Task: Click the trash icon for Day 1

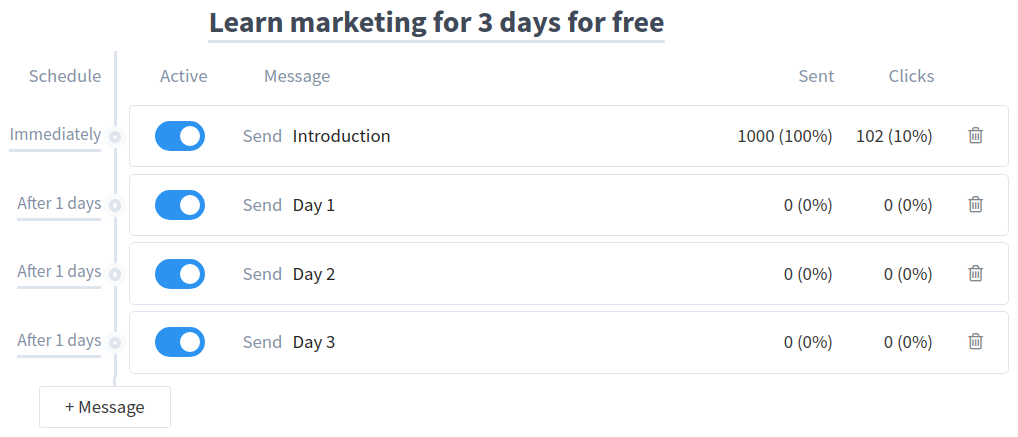Action: (x=976, y=205)
